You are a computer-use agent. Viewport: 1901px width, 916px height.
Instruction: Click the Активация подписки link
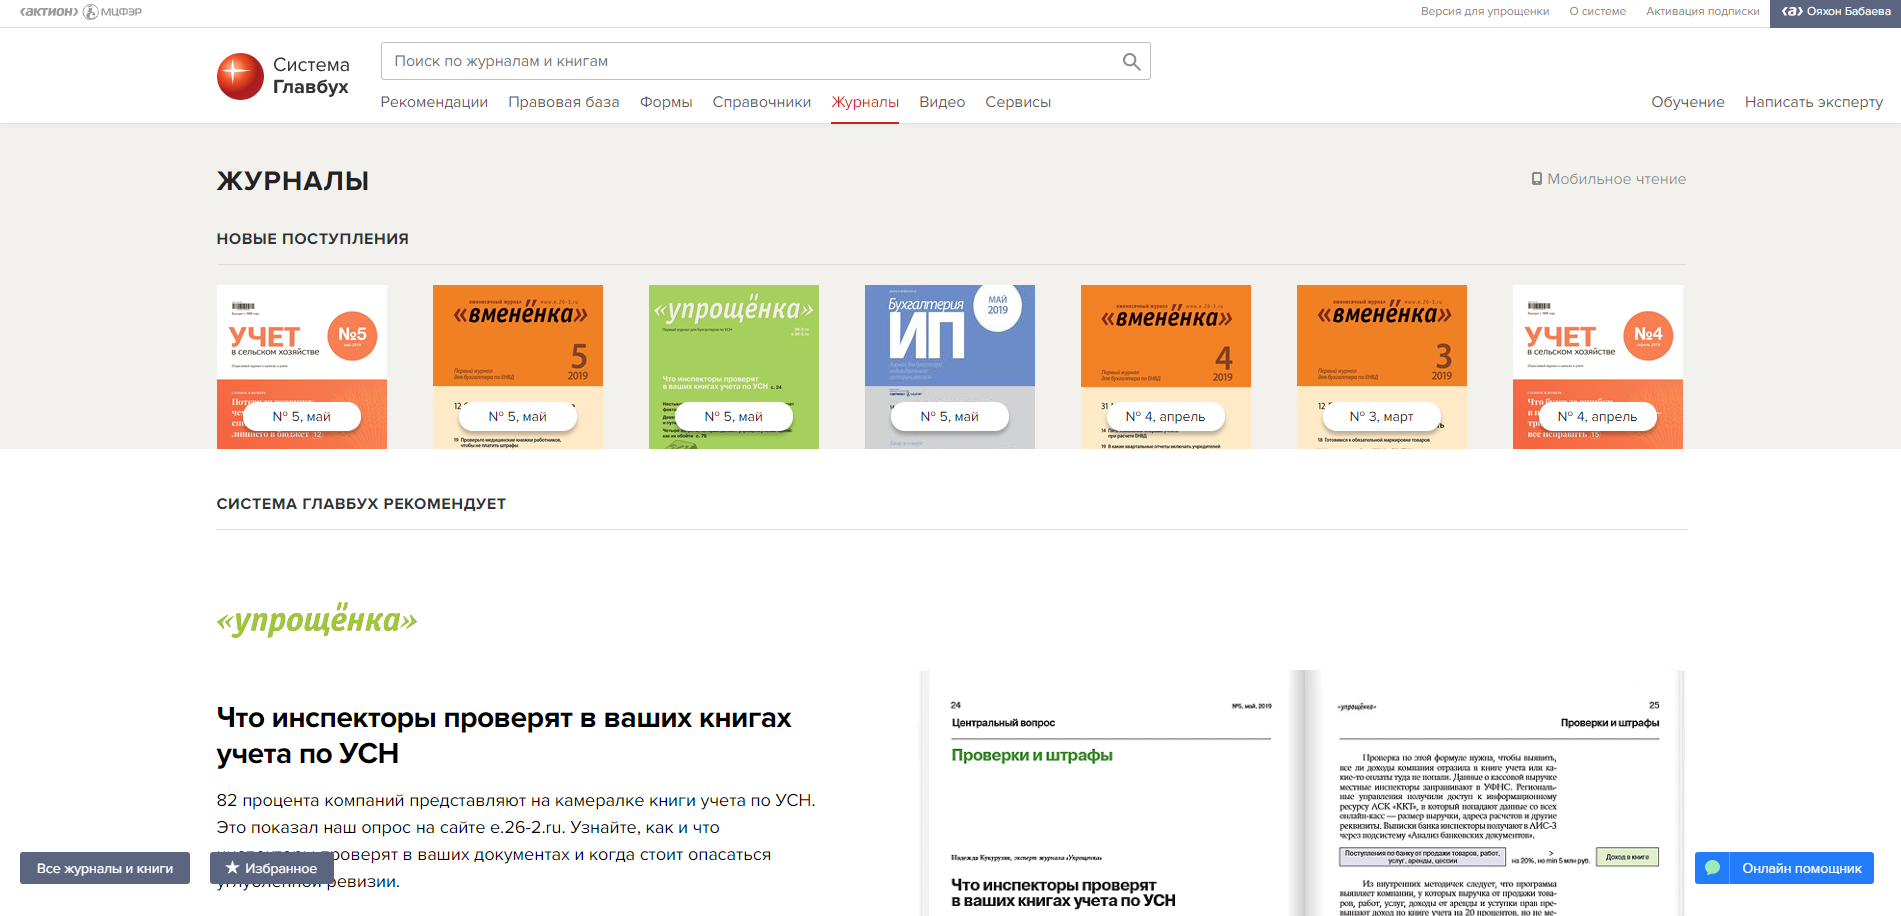point(1702,12)
